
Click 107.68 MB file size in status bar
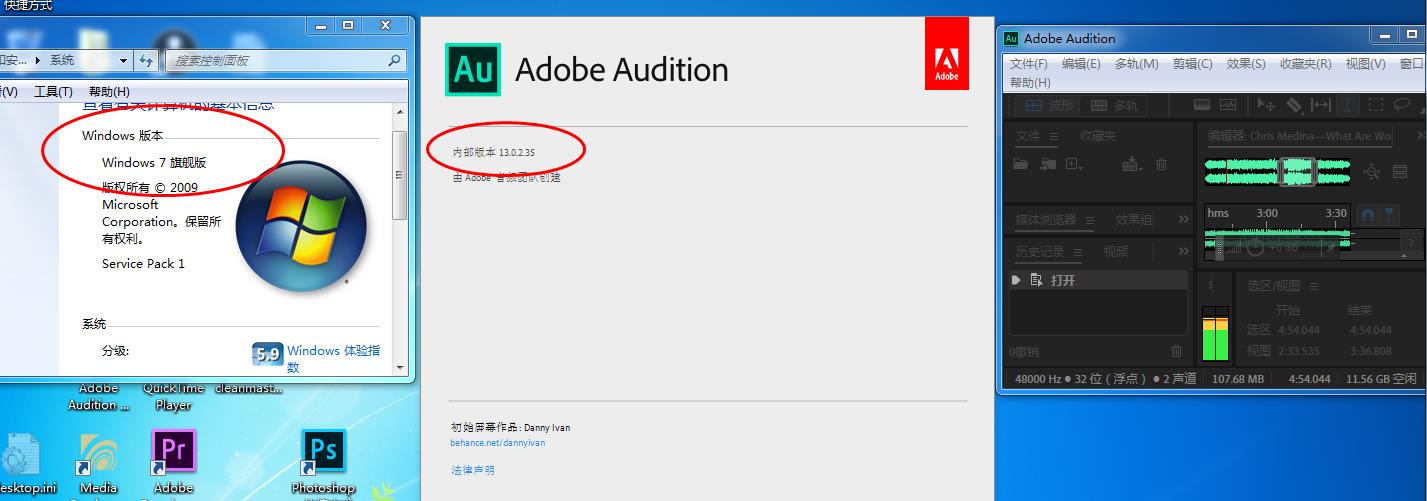pos(1238,380)
